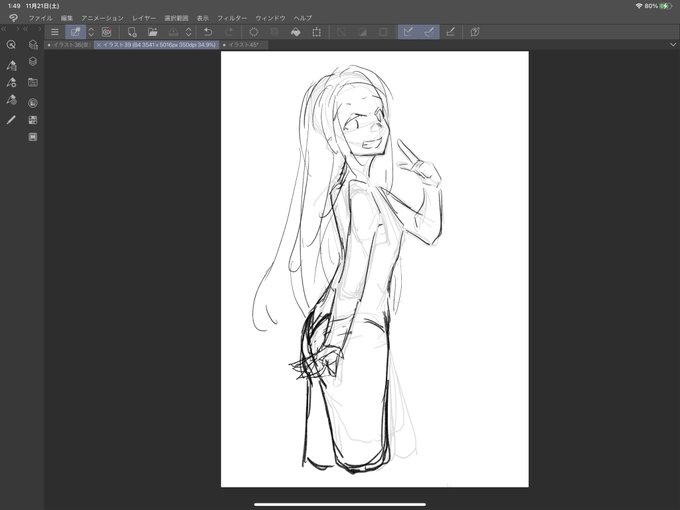Screen dimensions: 680x510
Task: Click the Deselect icon
Action: [x=341, y=32]
